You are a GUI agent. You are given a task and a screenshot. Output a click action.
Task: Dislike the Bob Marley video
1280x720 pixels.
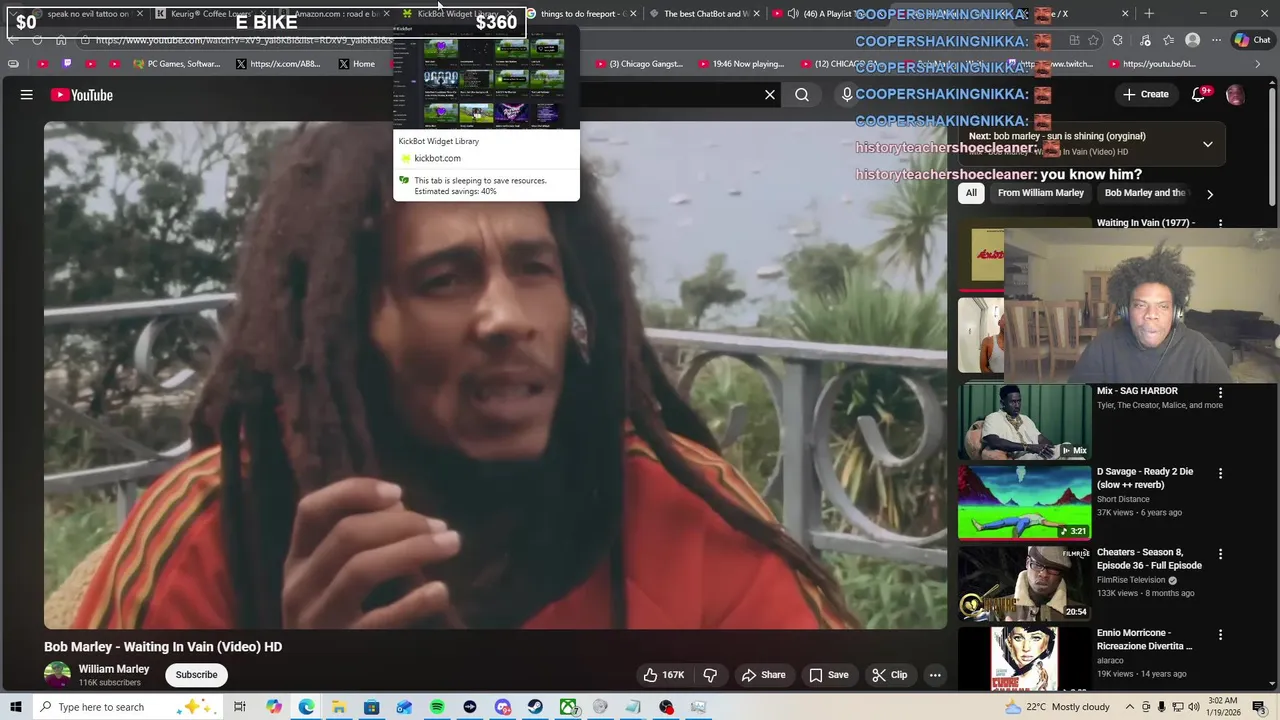[x=710, y=675]
